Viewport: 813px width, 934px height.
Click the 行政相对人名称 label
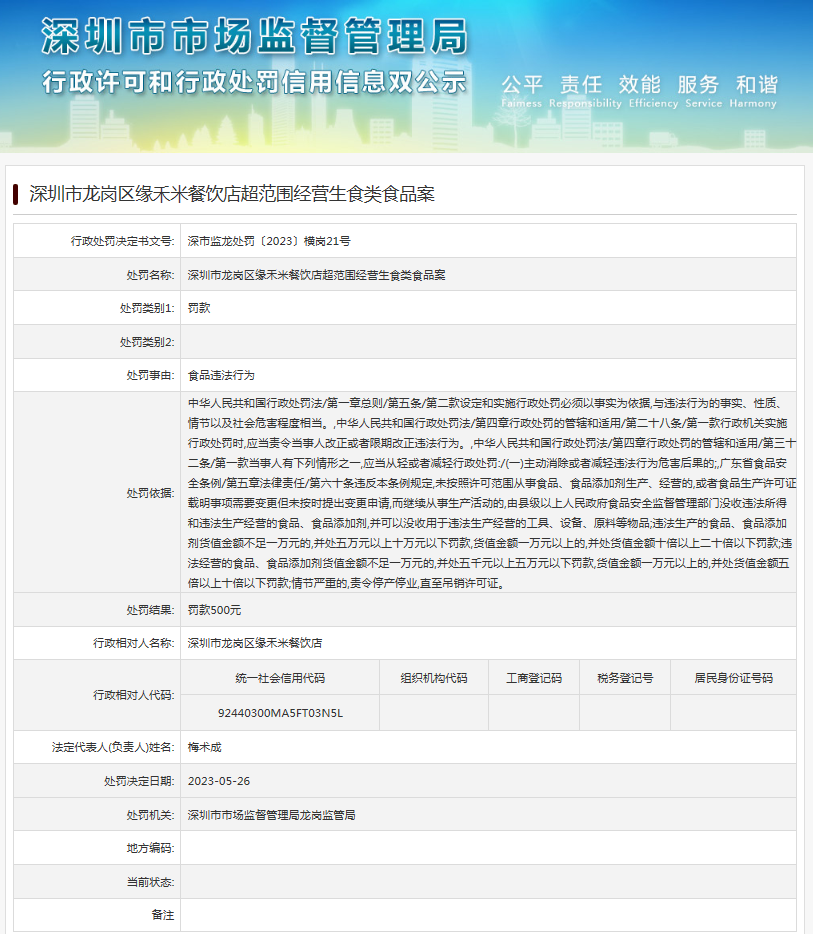pos(133,643)
